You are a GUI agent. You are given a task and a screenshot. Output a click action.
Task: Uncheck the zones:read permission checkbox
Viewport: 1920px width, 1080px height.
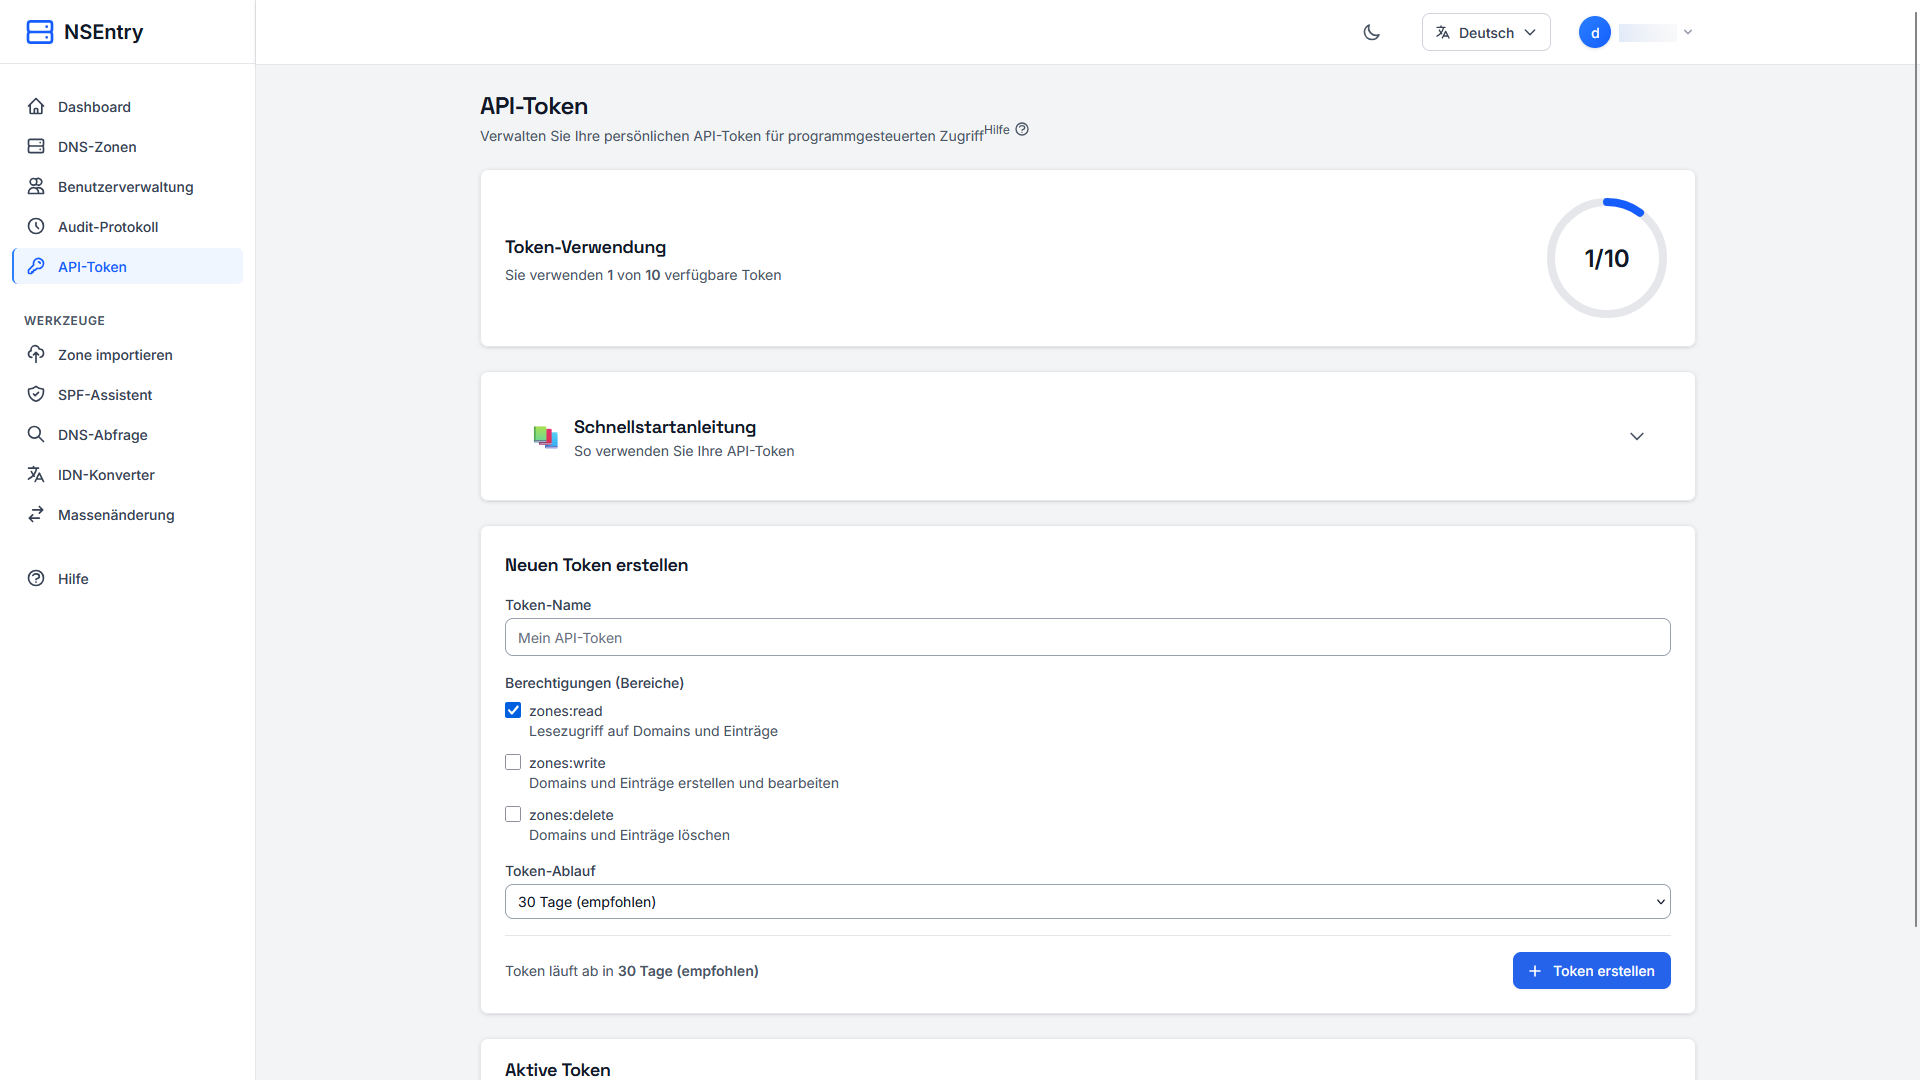click(513, 710)
